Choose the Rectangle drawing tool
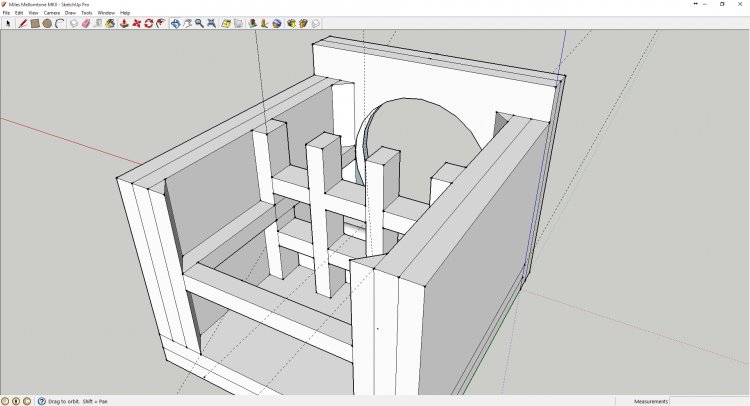This screenshot has width=750, height=406. click(x=34, y=23)
